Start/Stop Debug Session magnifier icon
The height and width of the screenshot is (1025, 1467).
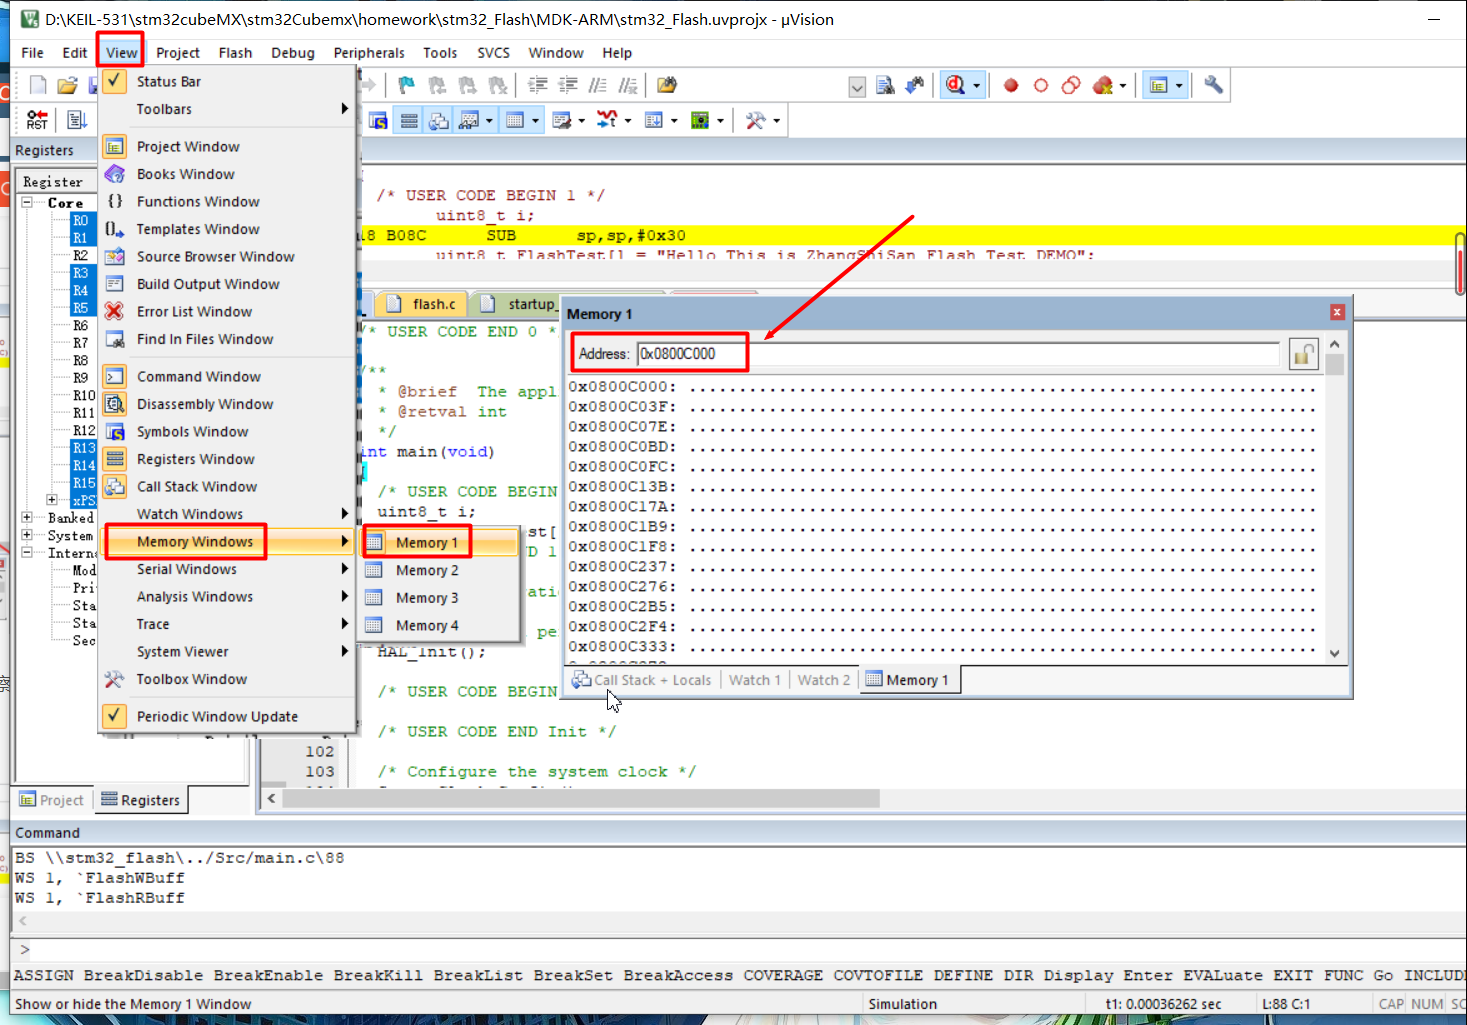tap(955, 85)
